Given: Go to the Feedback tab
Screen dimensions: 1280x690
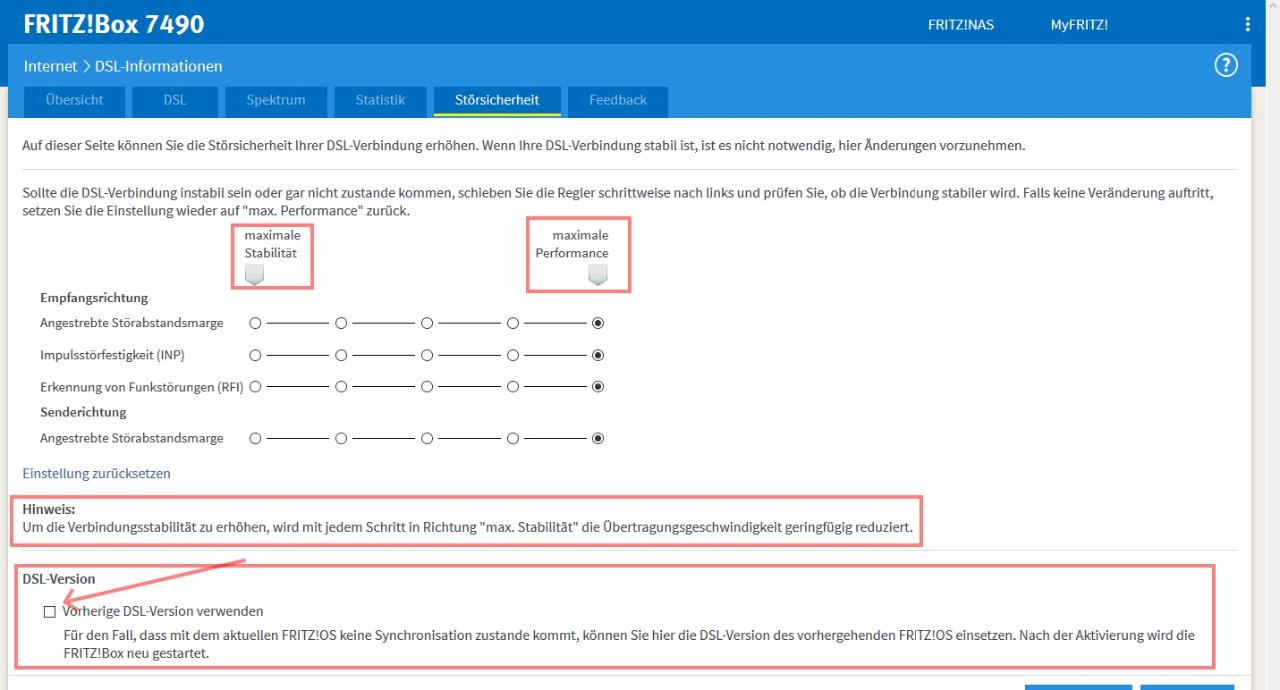Looking at the screenshot, I should [x=618, y=100].
